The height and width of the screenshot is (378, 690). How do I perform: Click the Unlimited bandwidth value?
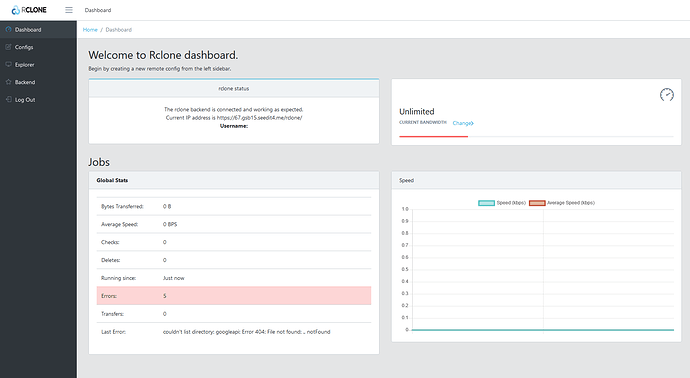pyautogui.click(x=416, y=112)
